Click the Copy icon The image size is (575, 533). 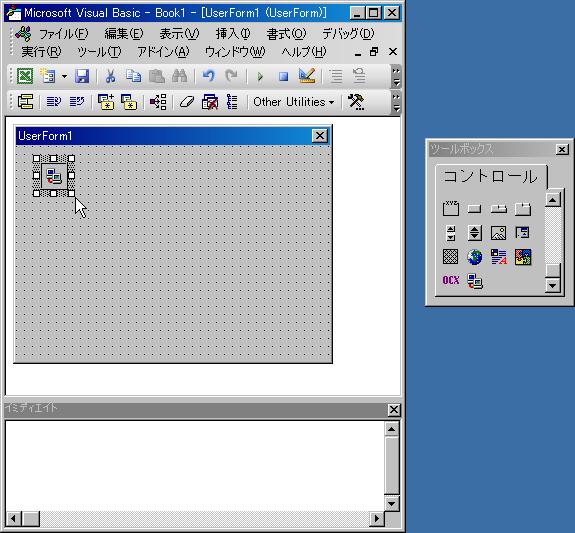[133, 76]
